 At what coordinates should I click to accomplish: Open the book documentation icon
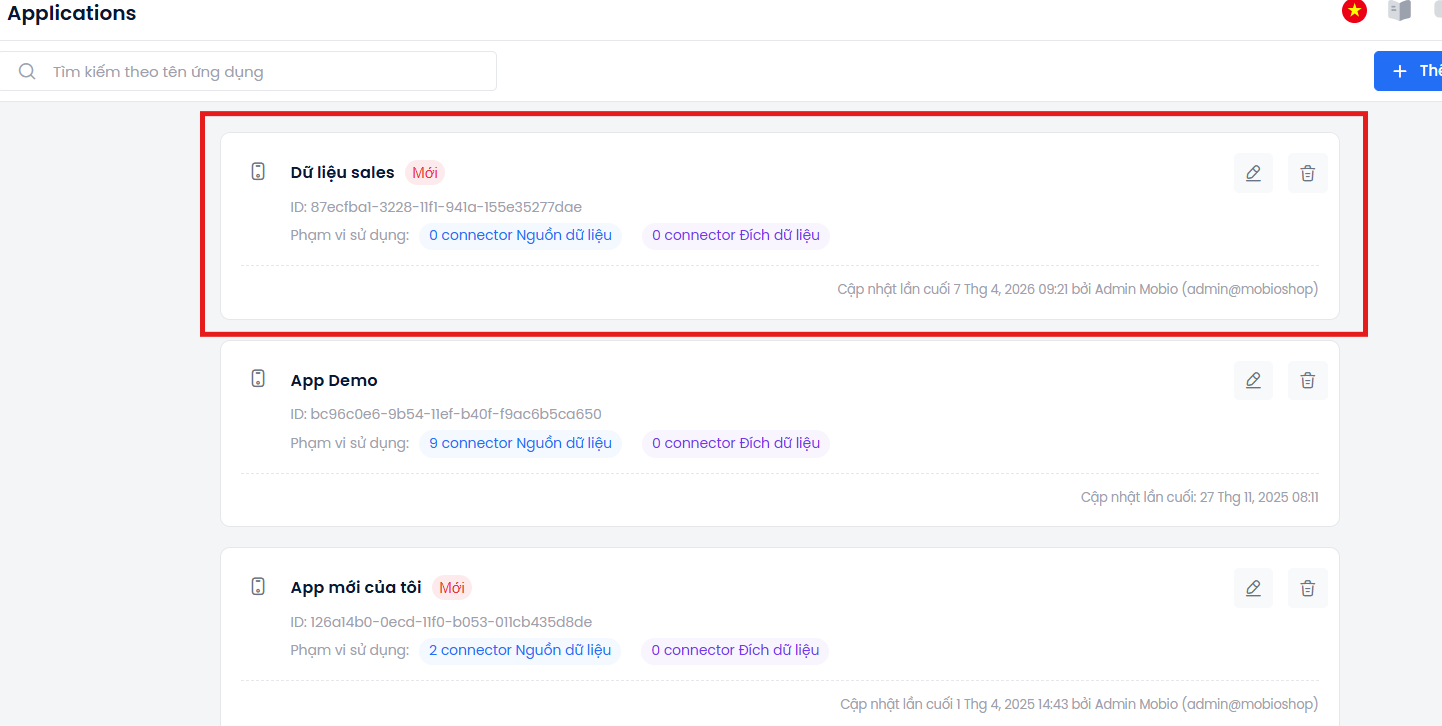1399,11
